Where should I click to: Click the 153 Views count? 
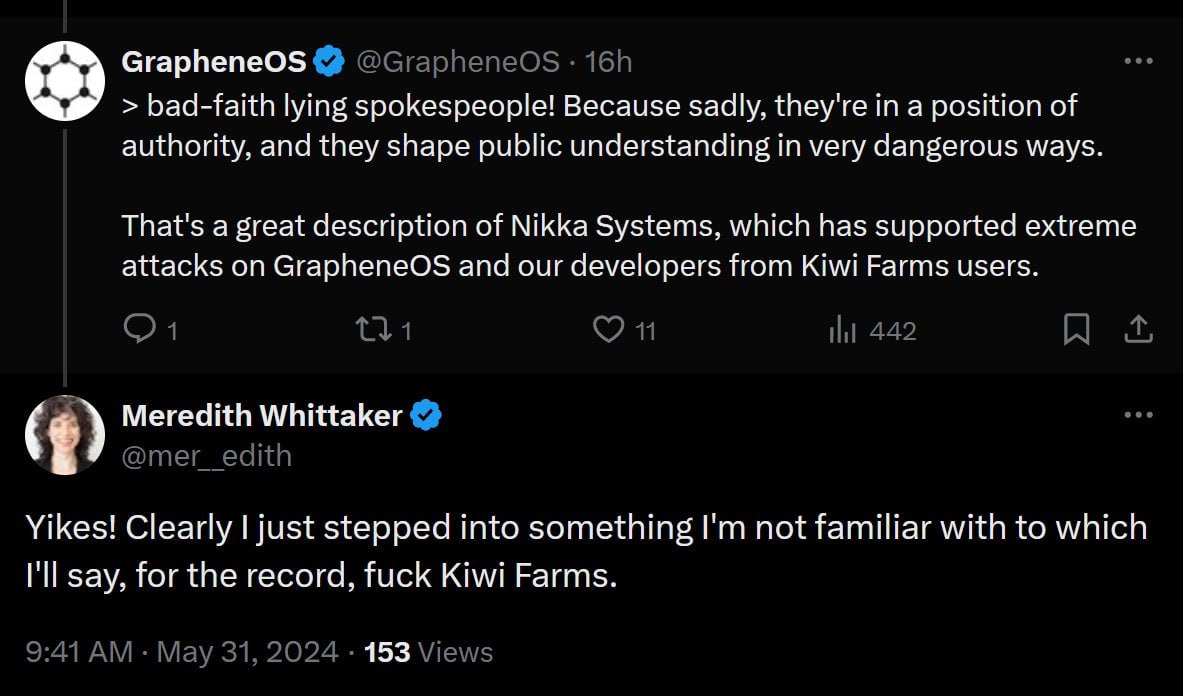click(428, 652)
